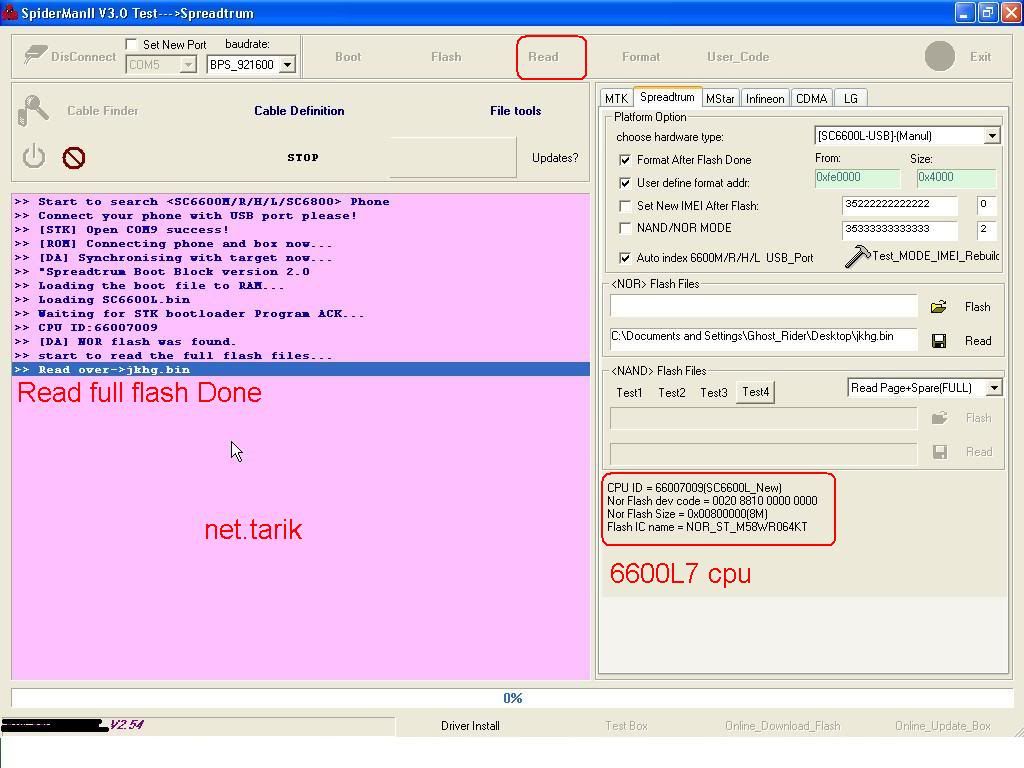Switch to the MStar tab
Viewport: 1024px width, 768px height.
[x=720, y=99]
